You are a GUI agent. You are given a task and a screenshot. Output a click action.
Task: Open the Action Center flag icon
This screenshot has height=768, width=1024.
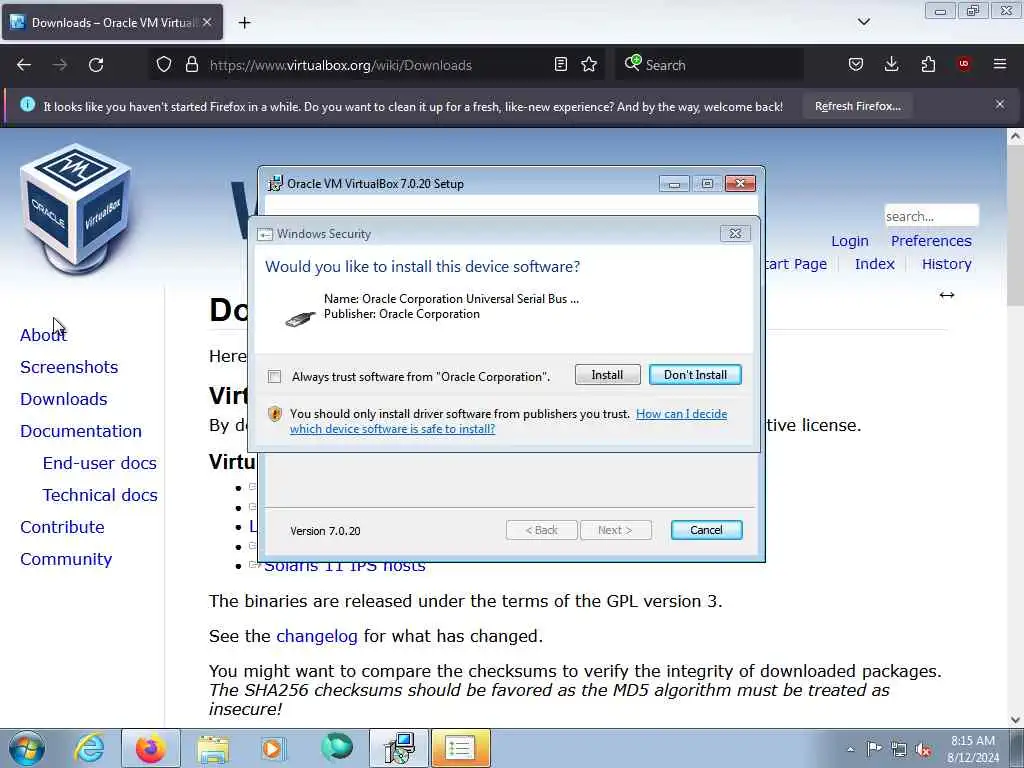[874, 749]
